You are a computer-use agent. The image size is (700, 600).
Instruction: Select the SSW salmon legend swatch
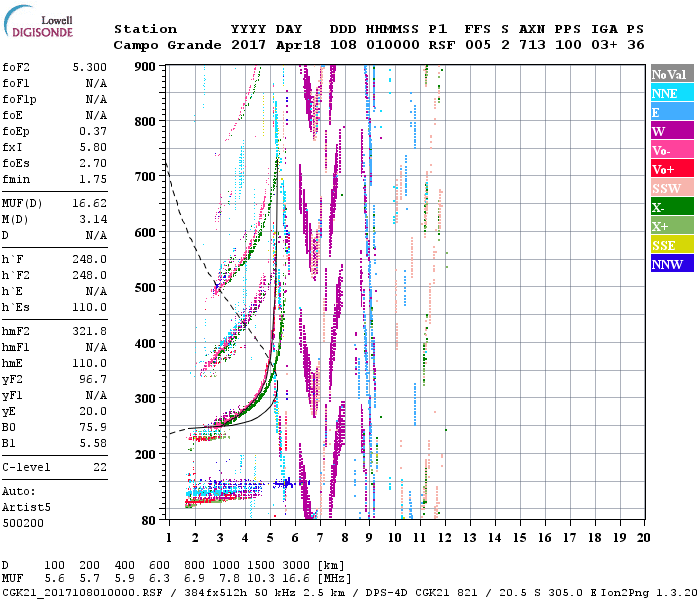(672, 188)
